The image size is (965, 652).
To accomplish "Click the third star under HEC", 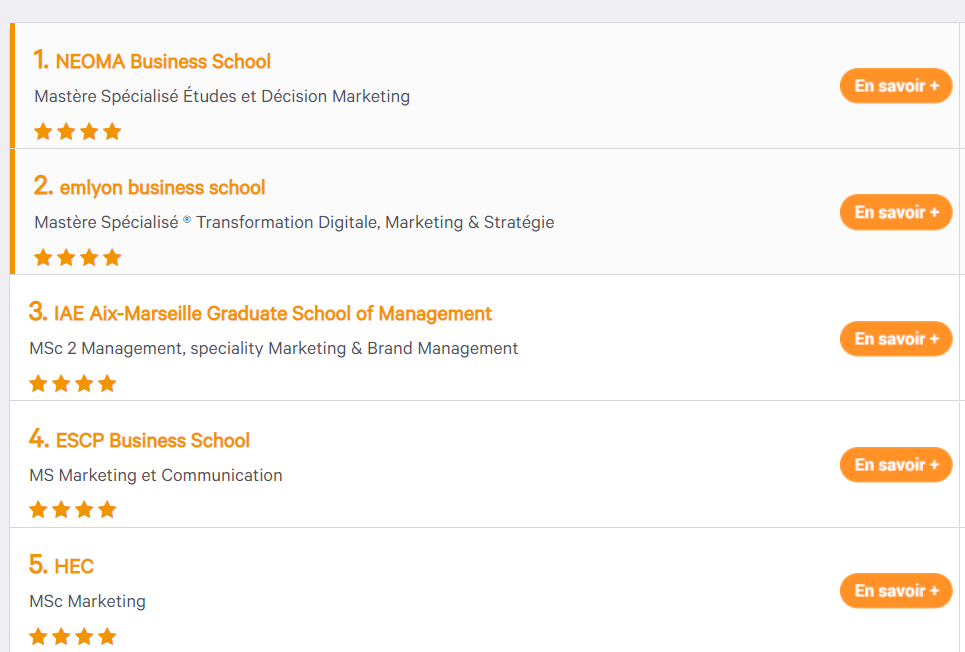I will click(84, 636).
